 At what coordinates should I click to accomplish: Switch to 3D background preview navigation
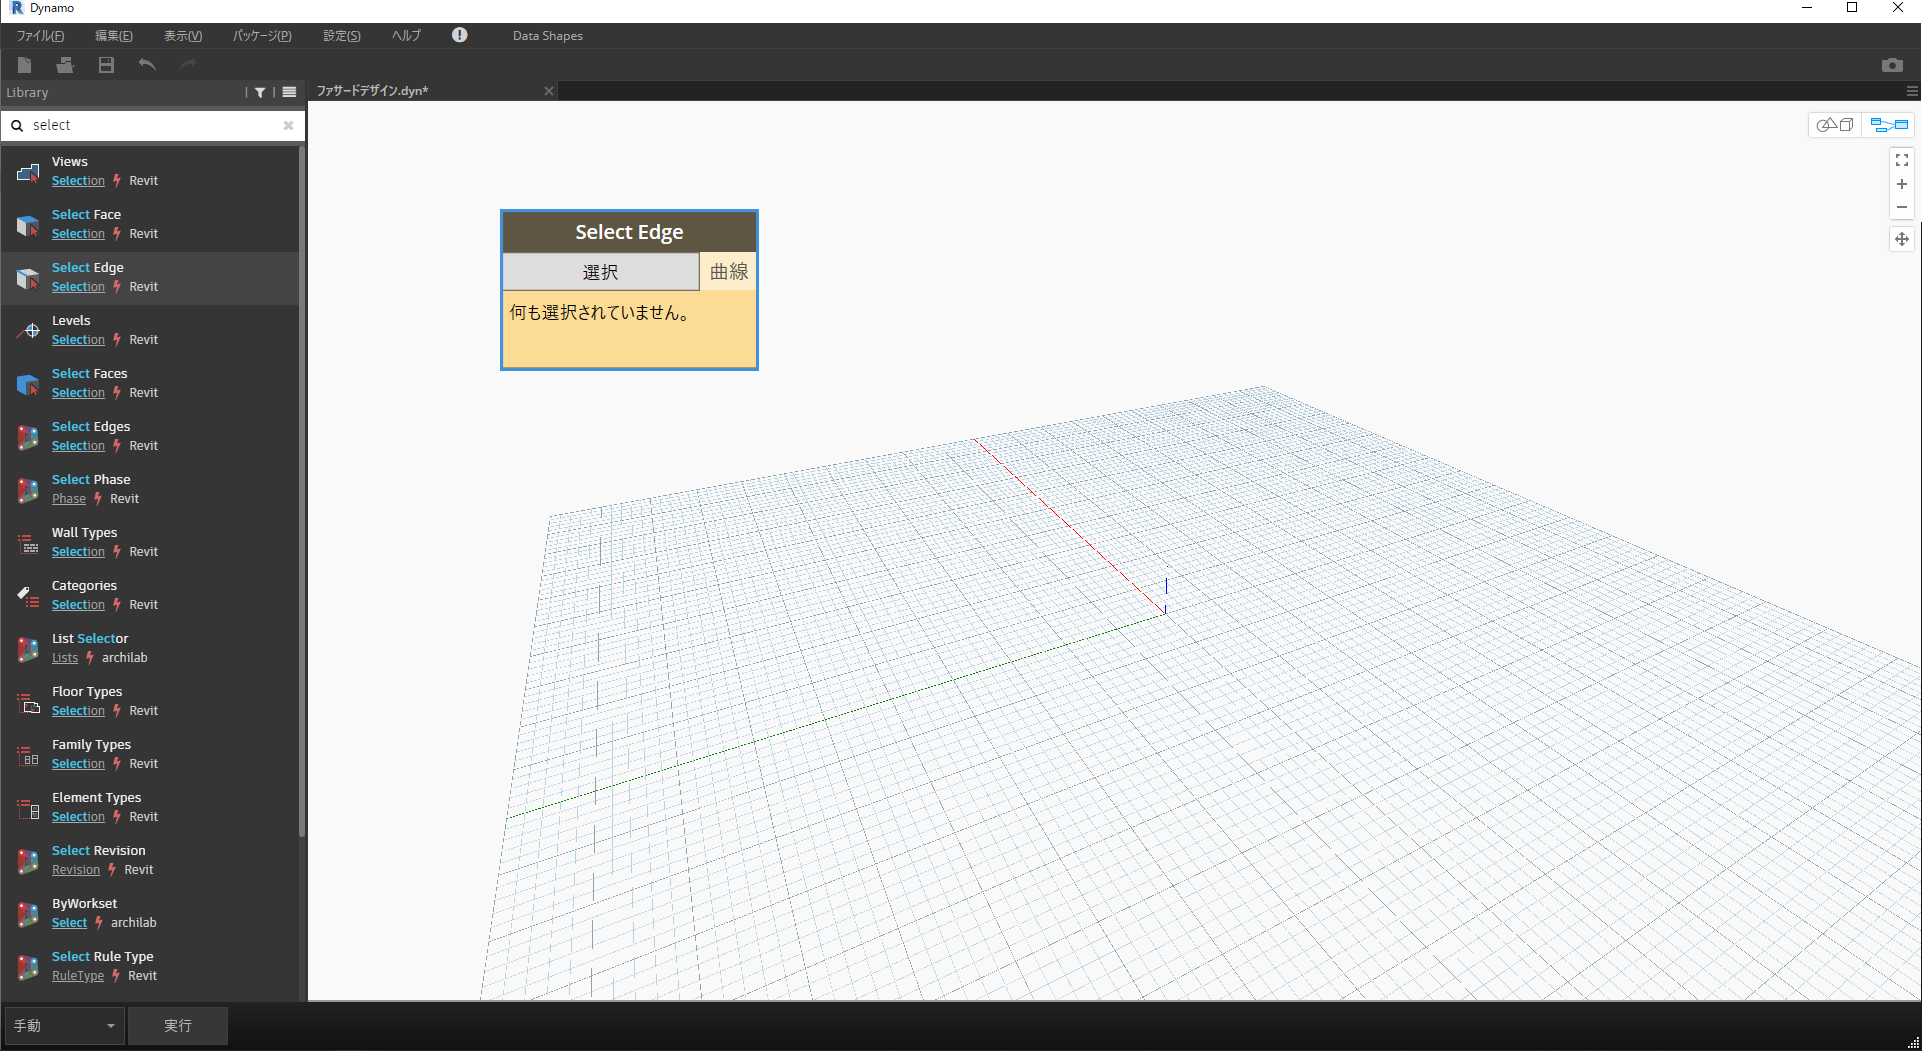(1835, 125)
